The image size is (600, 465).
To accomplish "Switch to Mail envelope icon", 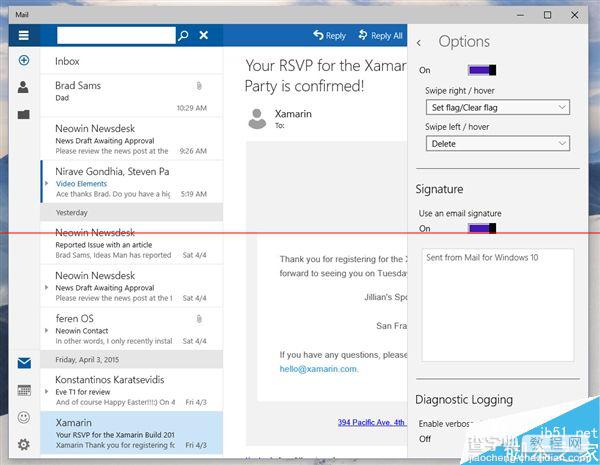I will (x=24, y=362).
